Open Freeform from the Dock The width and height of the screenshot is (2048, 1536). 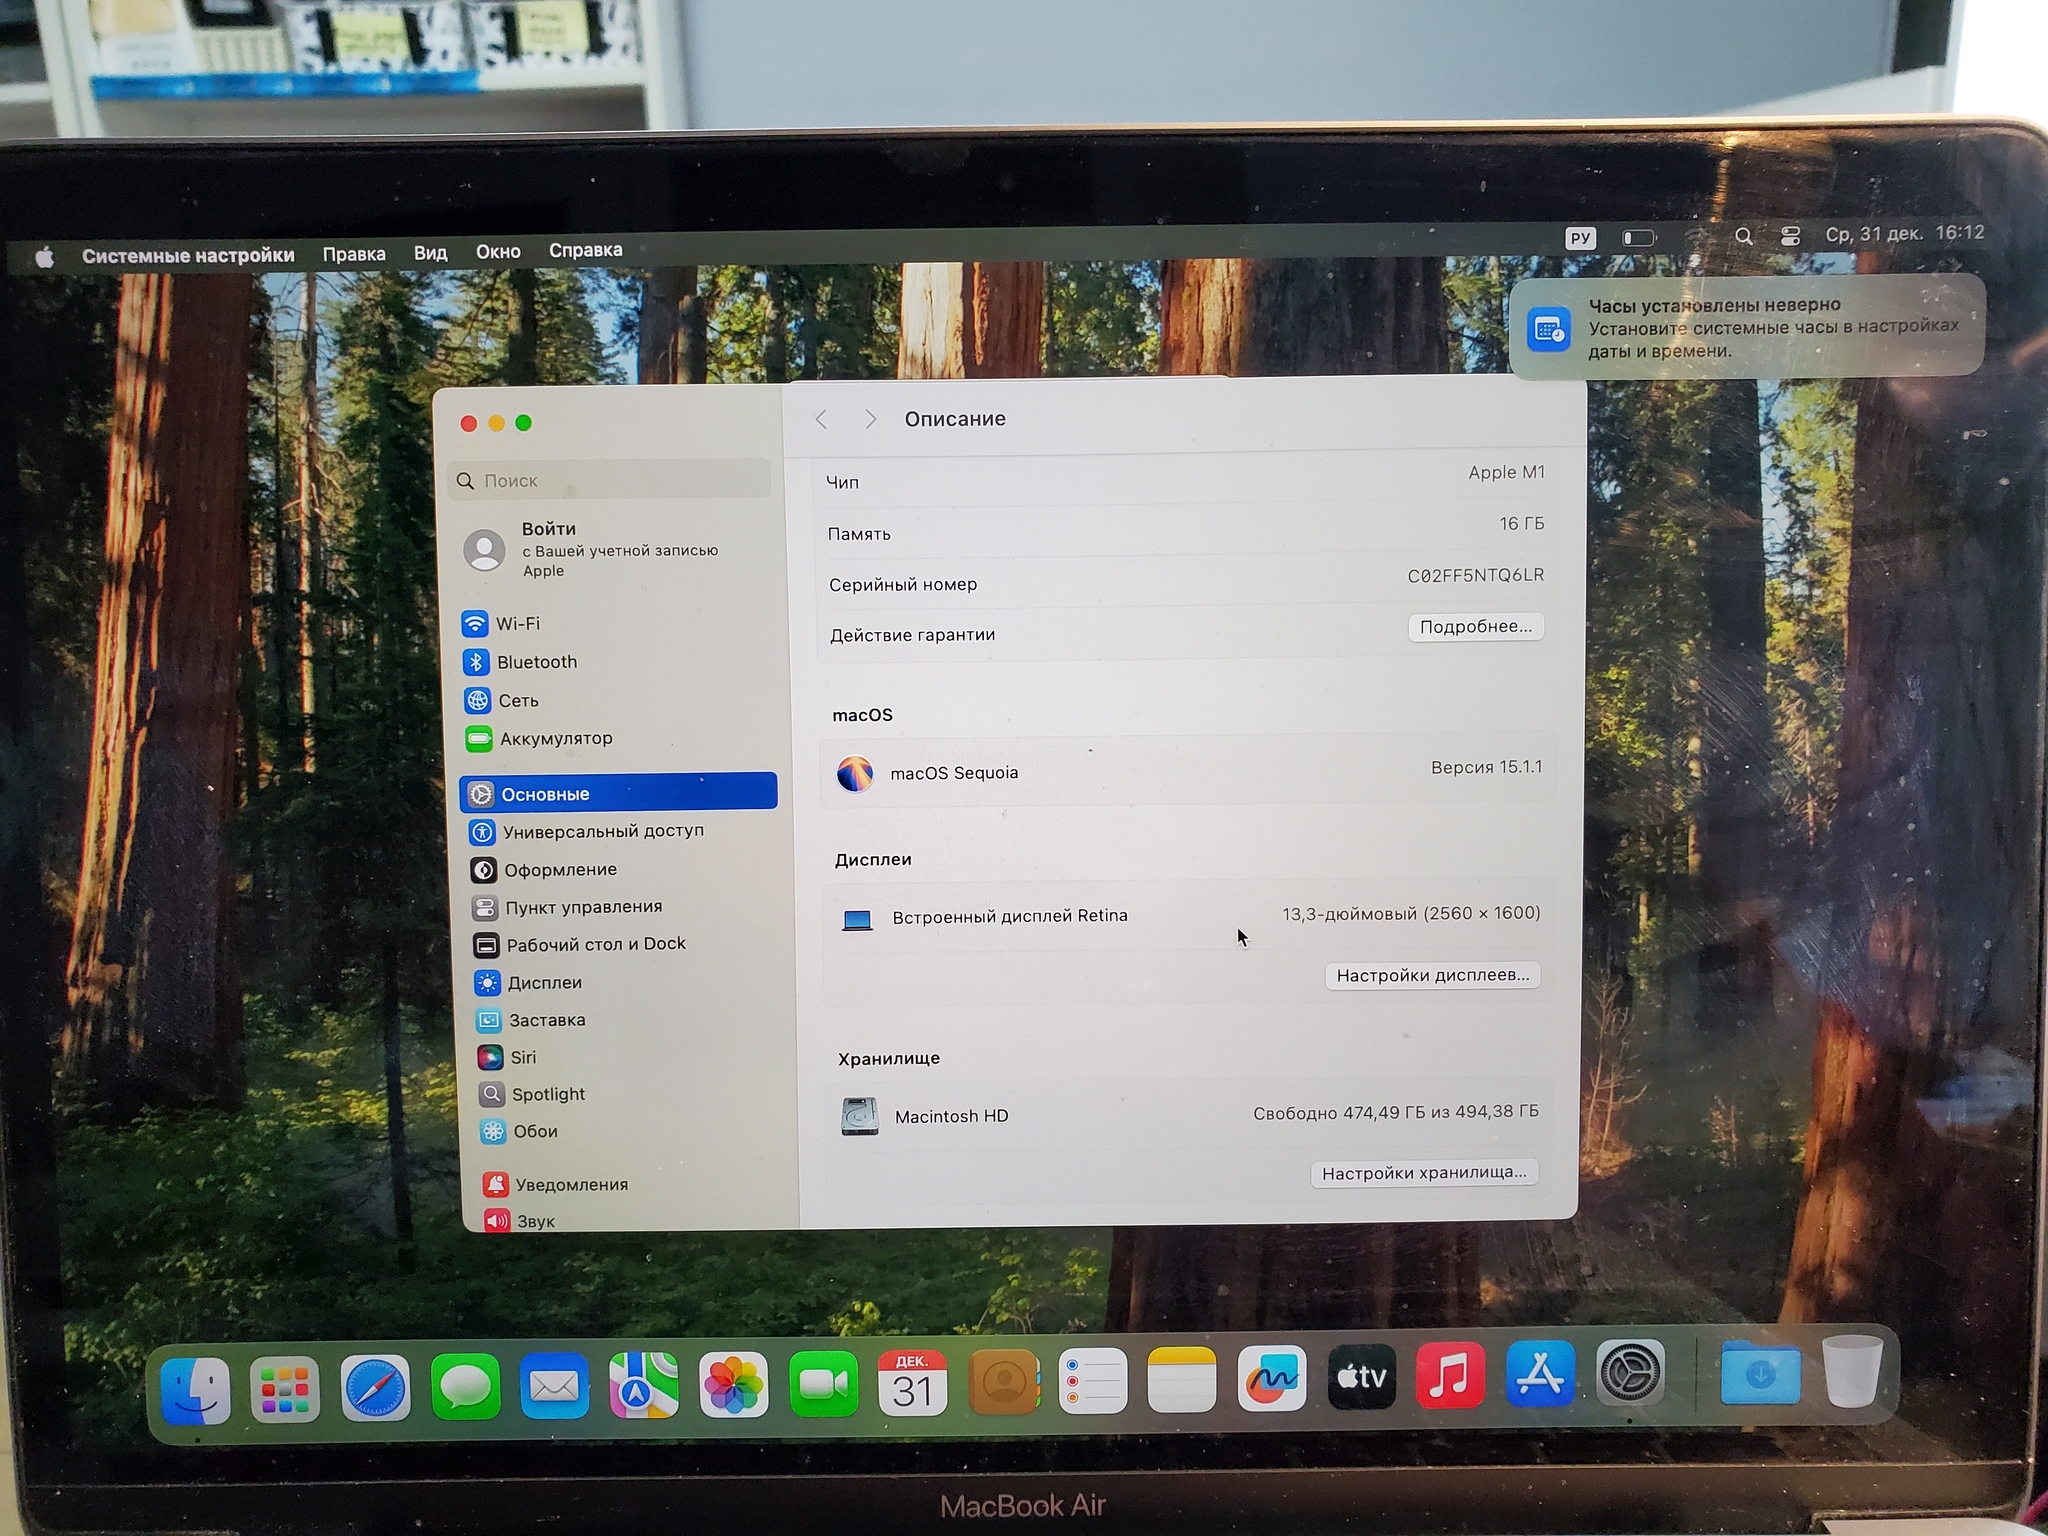pos(1271,1380)
